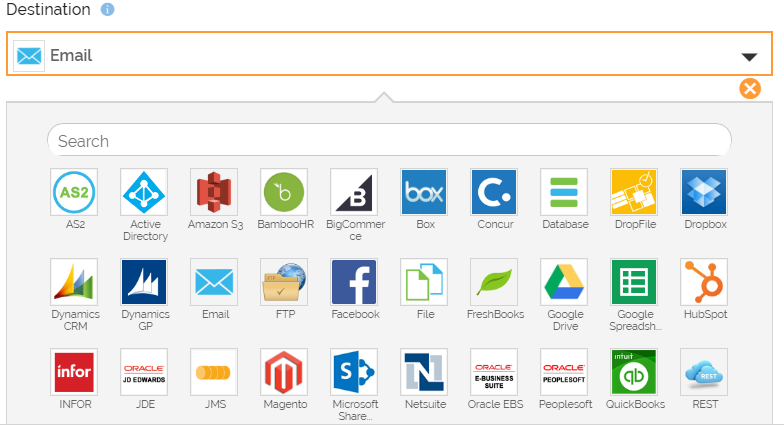Pick the Active Directory connector
The width and height of the screenshot is (784, 425).
(x=145, y=192)
